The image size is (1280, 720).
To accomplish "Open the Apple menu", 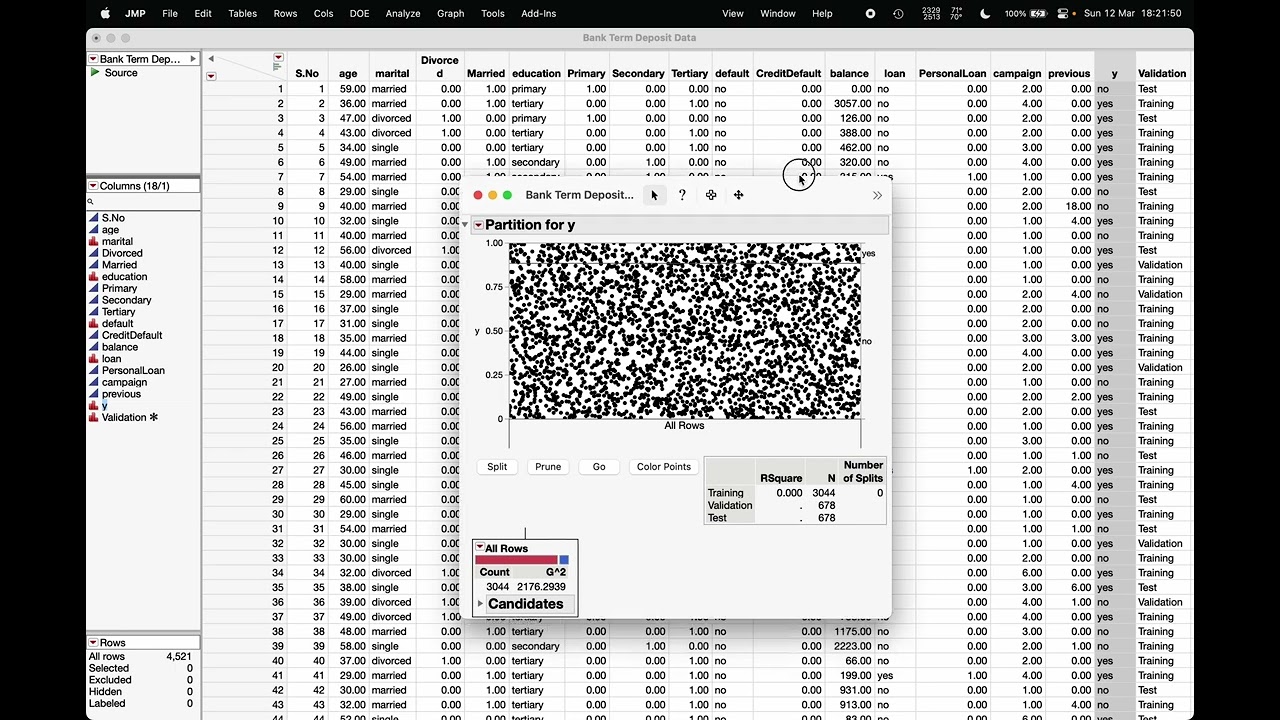I will tap(105, 14).
